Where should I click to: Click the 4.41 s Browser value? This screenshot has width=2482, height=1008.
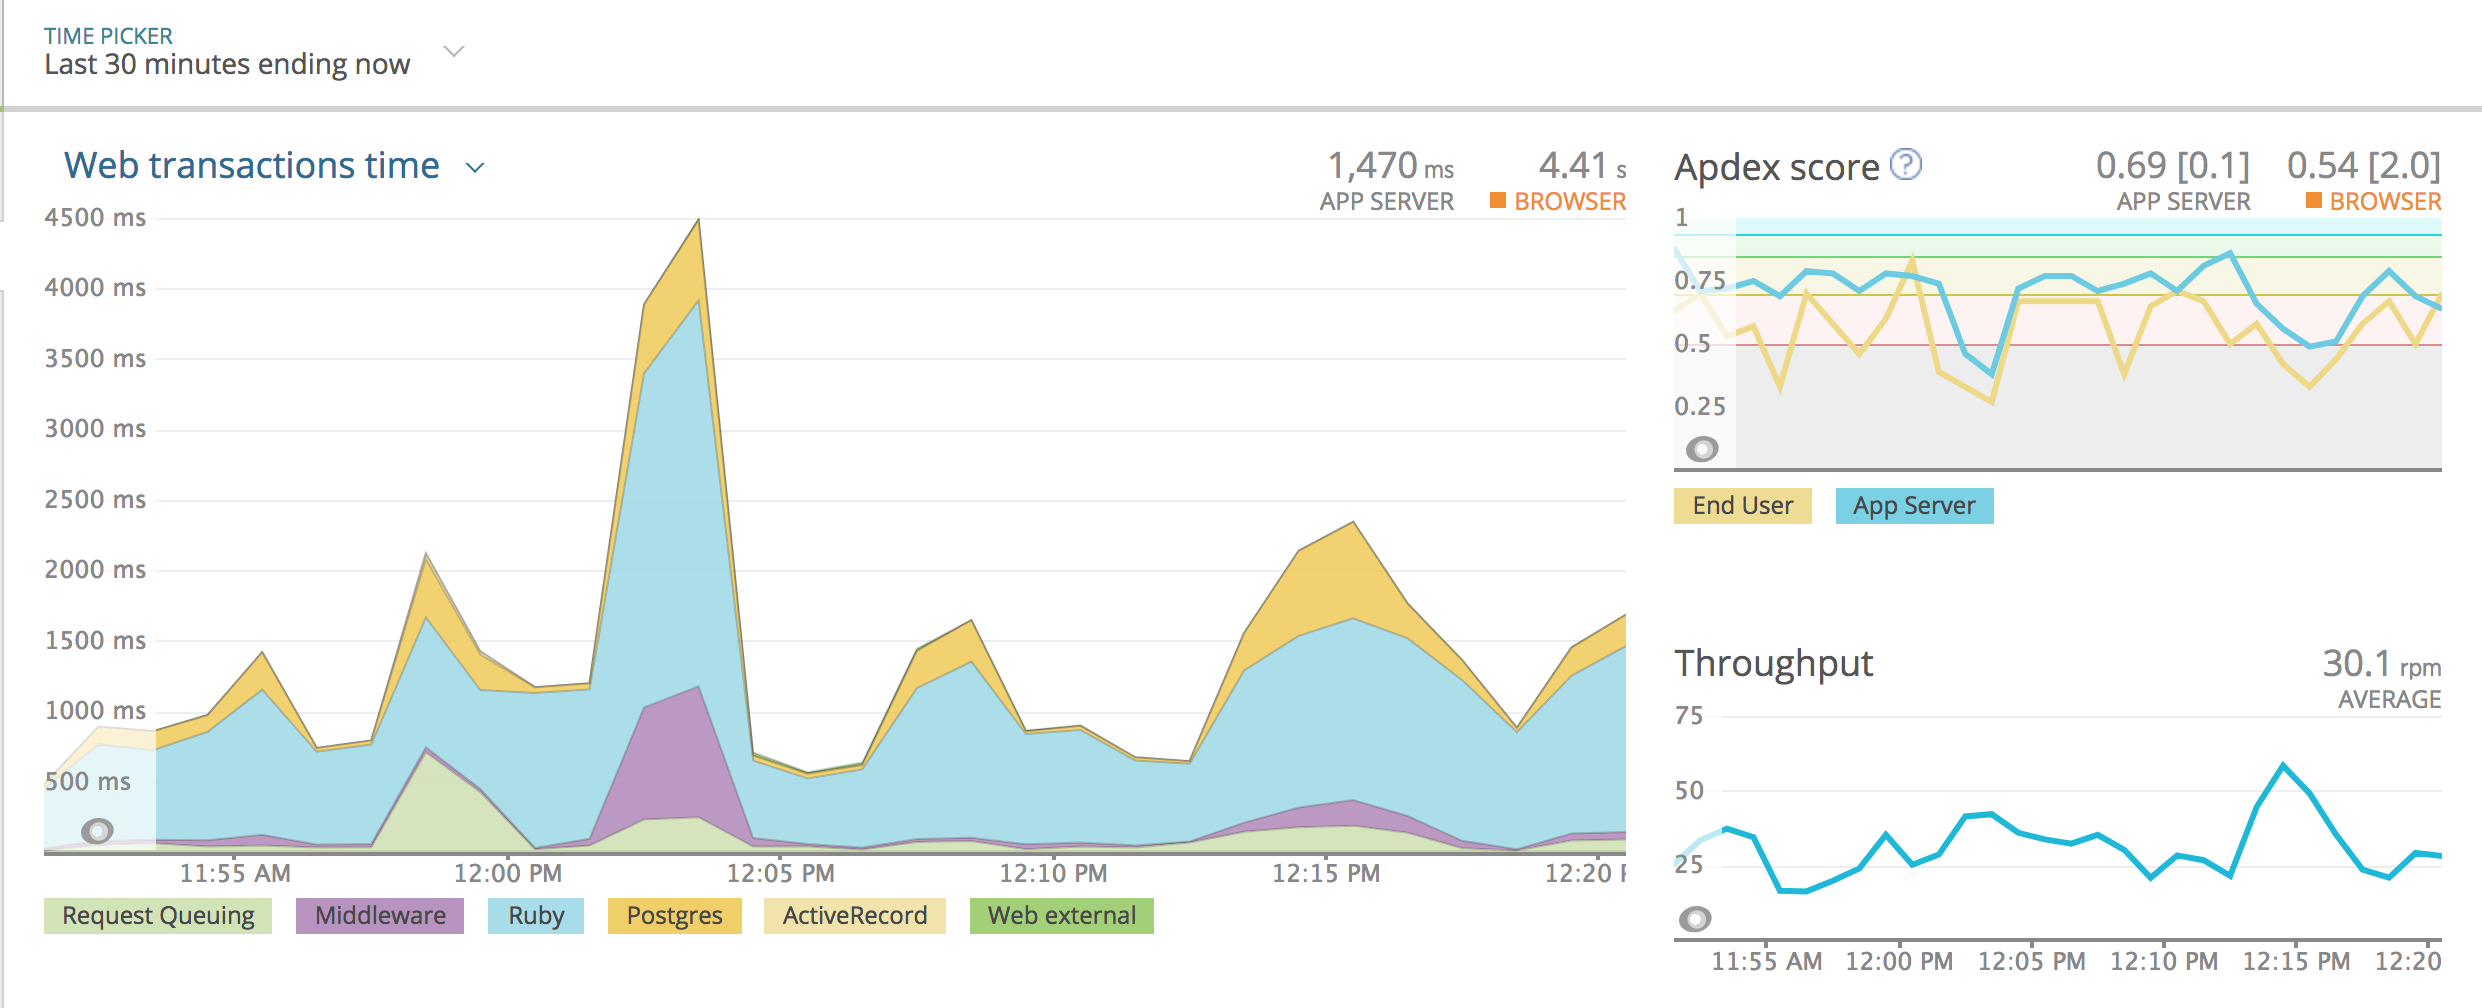point(1583,166)
